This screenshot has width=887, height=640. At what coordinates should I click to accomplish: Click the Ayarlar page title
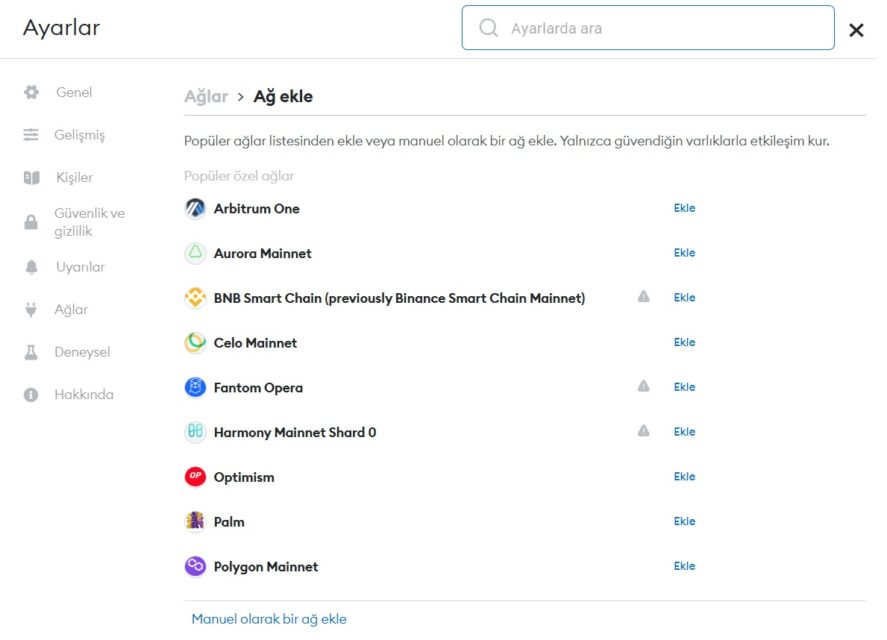[62, 28]
